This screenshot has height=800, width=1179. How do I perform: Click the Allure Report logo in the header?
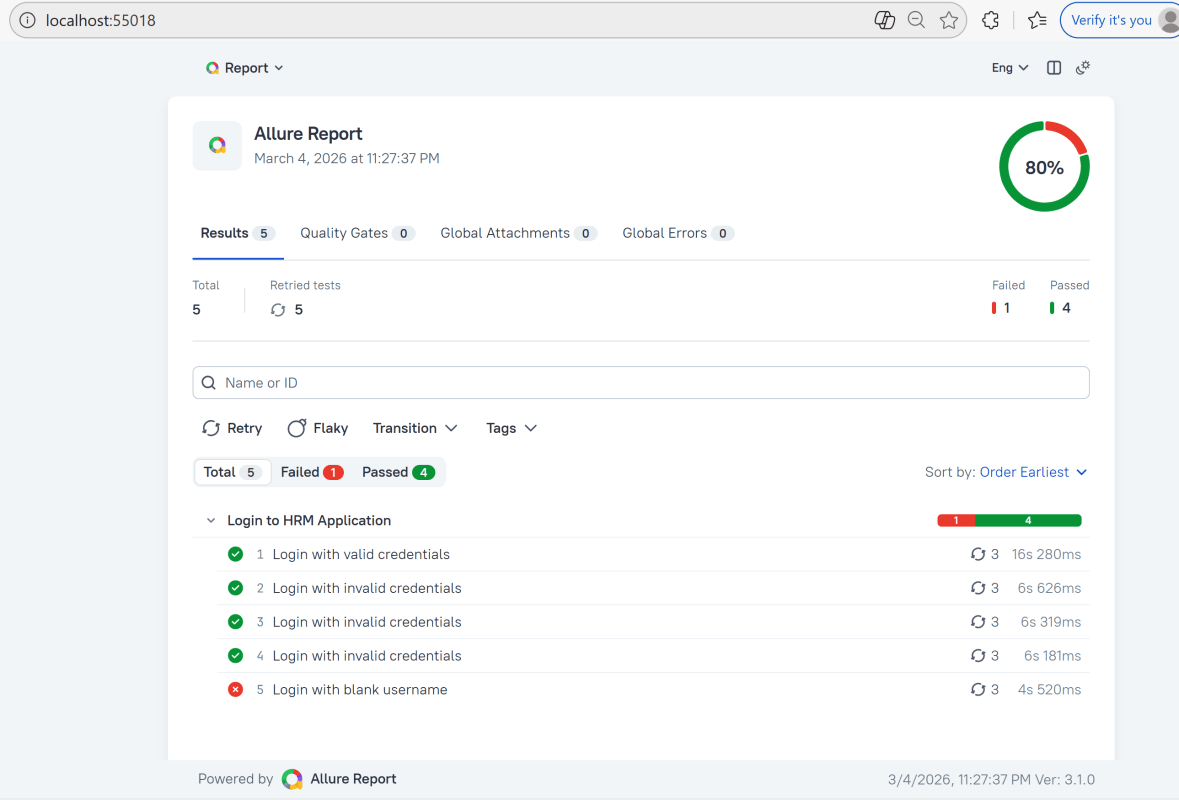tap(217, 146)
